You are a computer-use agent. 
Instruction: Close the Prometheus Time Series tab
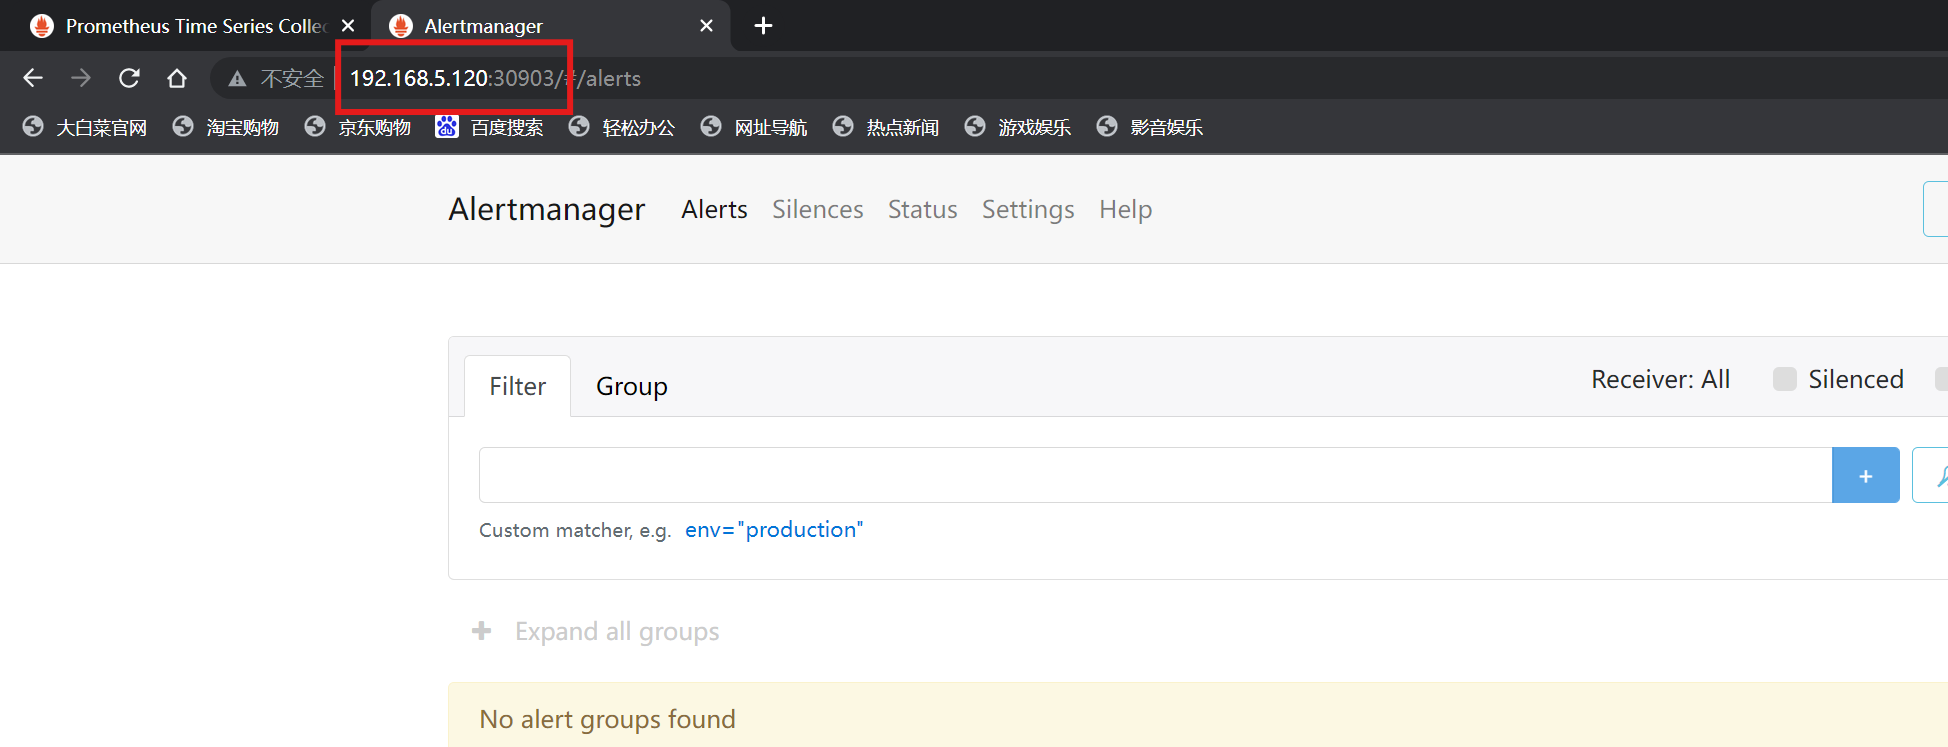[x=348, y=26]
